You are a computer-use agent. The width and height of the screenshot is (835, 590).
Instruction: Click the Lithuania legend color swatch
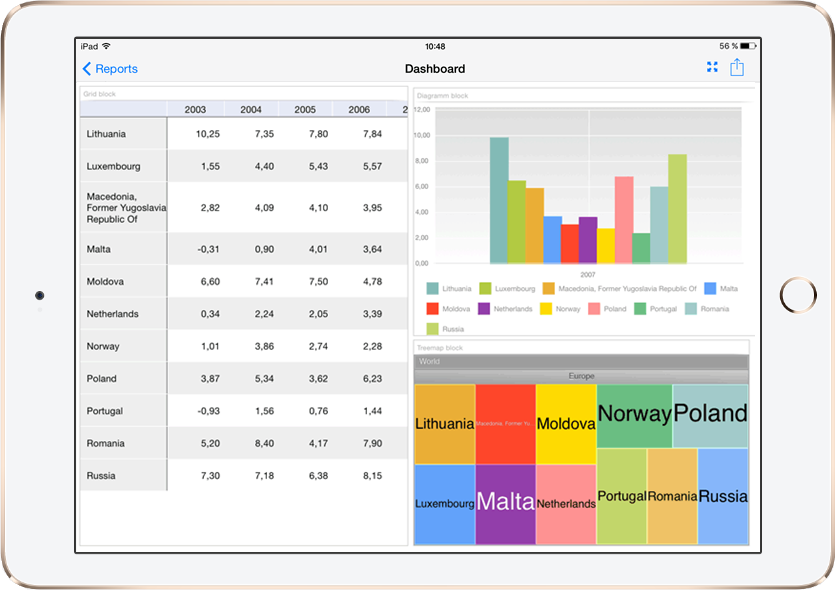tap(432, 289)
